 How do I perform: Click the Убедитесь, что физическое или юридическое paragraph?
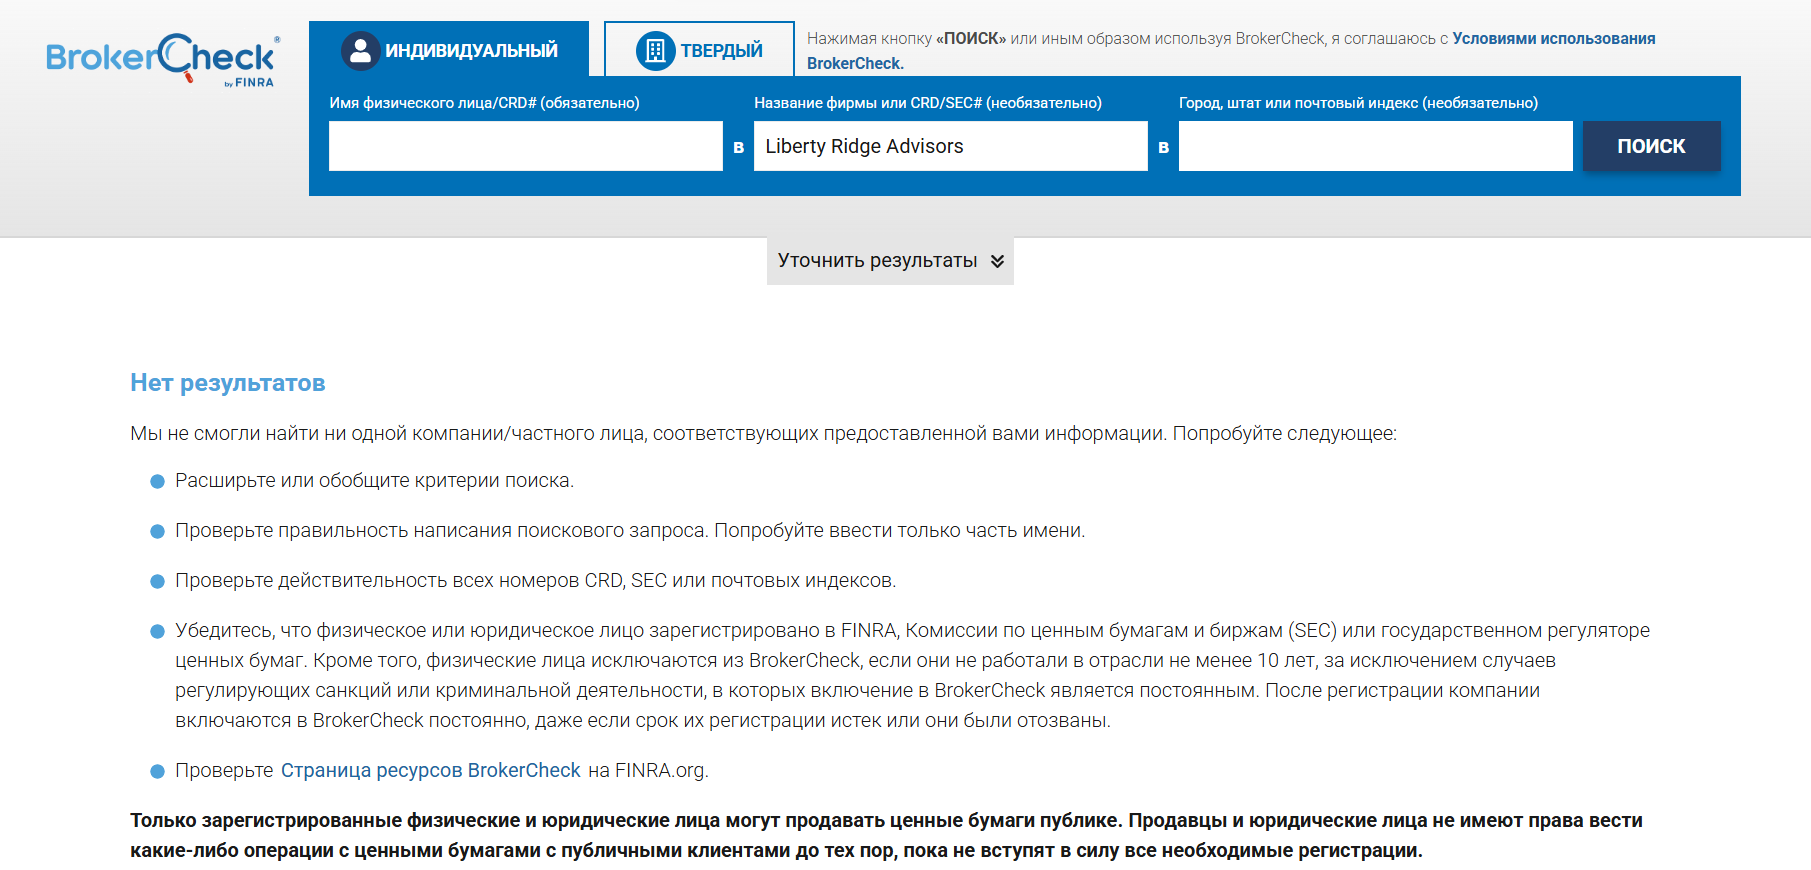pyautogui.click(x=912, y=675)
